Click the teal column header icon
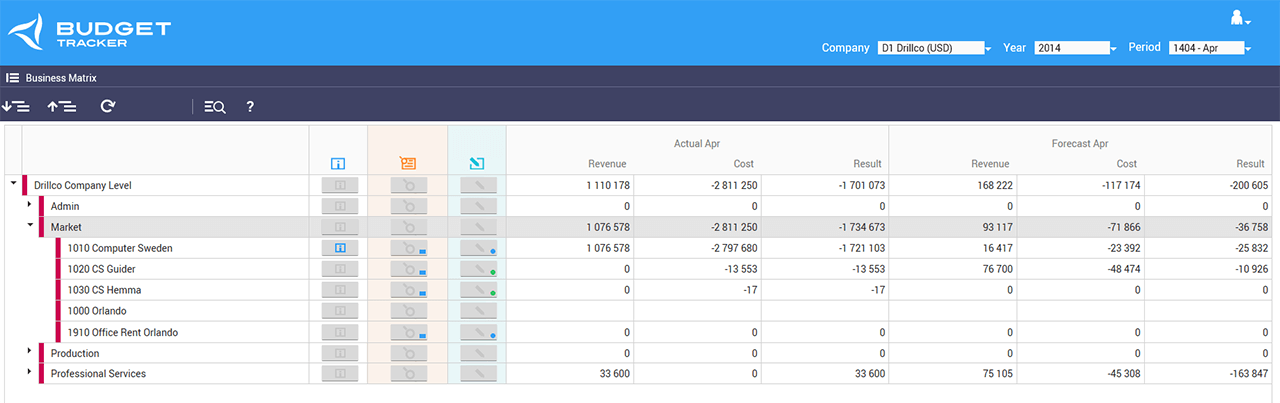The image size is (1280, 403). pos(477,163)
